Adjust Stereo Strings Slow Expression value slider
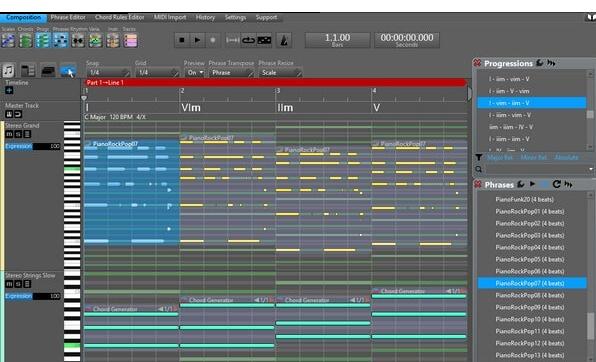The height and width of the screenshot is (362, 596). tap(47, 296)
